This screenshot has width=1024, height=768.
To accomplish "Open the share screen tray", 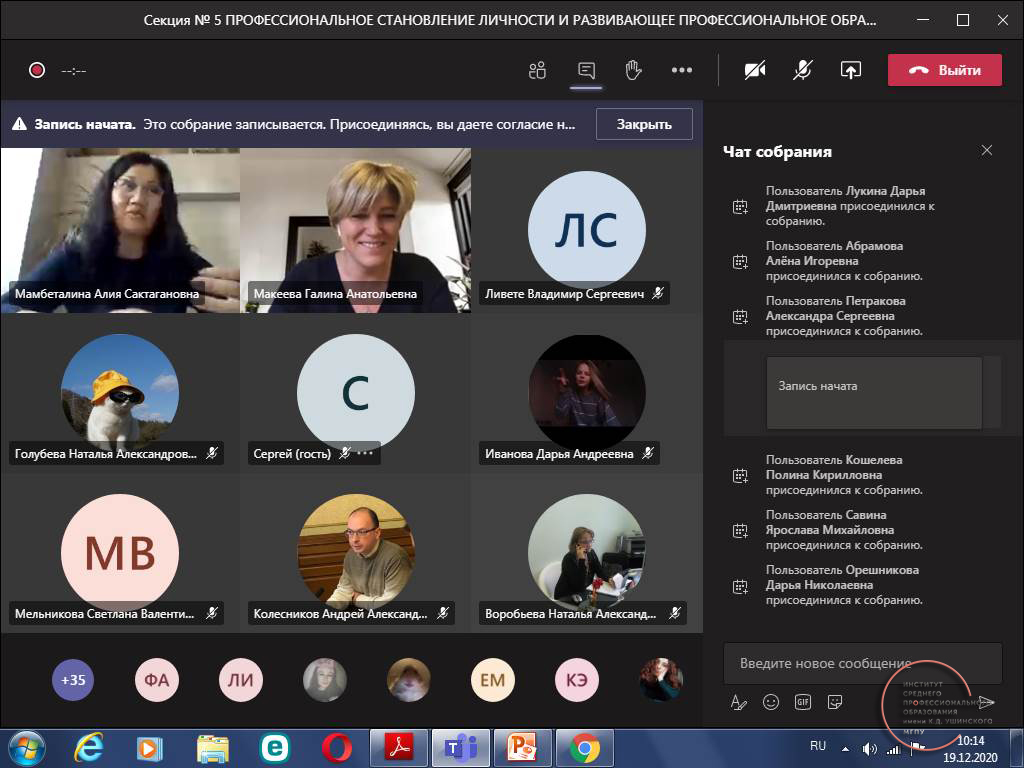I will [850, 70].
